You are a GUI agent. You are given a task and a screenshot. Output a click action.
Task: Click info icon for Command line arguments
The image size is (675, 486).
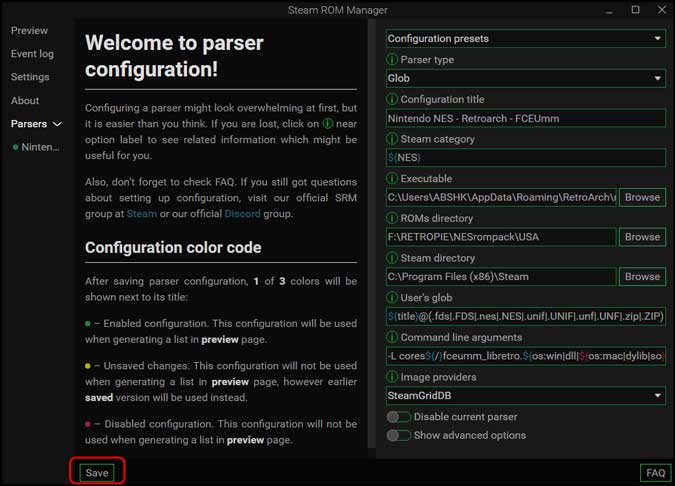tap(392, 337)
